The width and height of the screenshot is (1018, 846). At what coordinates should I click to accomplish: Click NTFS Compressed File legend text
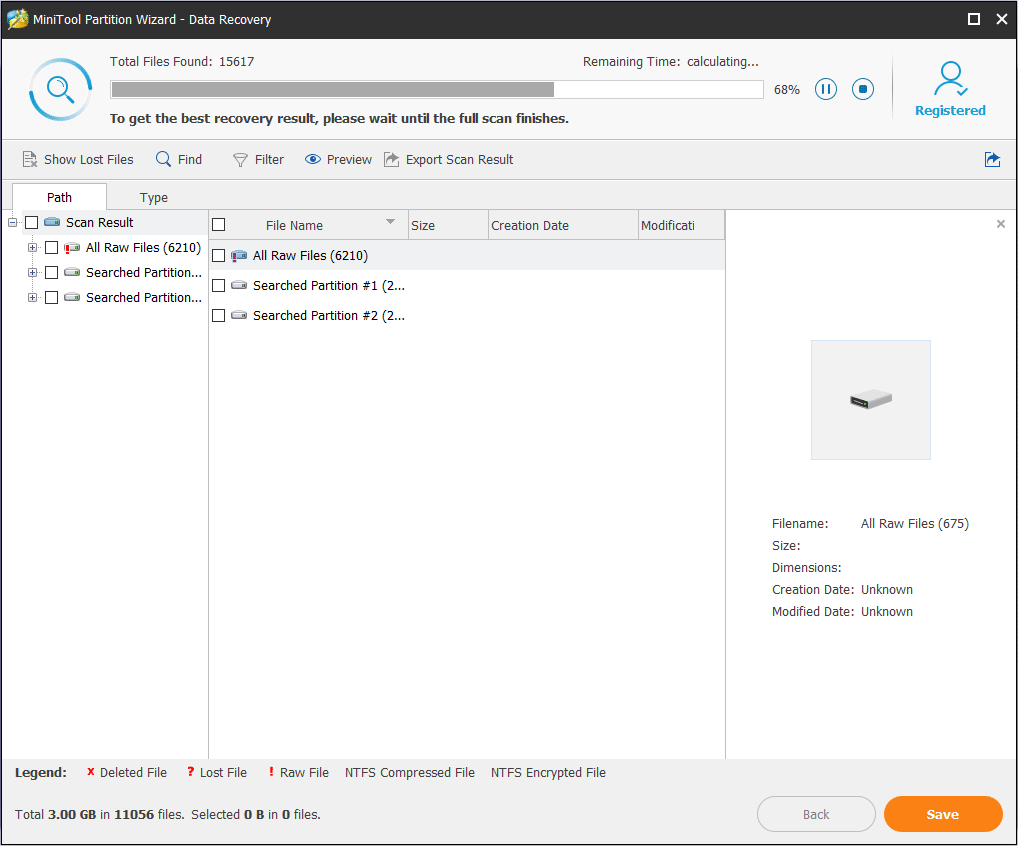tap(410, 773)
